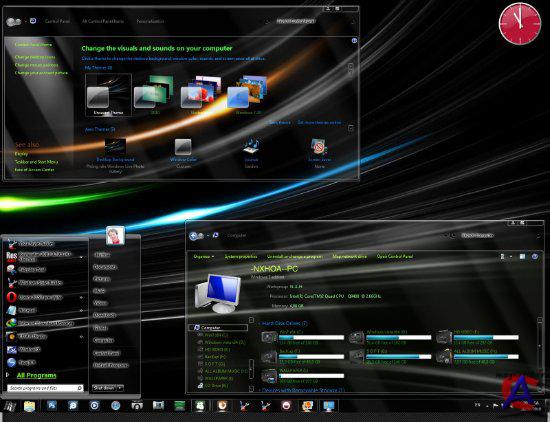Open Sounds settings icon

pyautogui.click(x=251, y=147)
